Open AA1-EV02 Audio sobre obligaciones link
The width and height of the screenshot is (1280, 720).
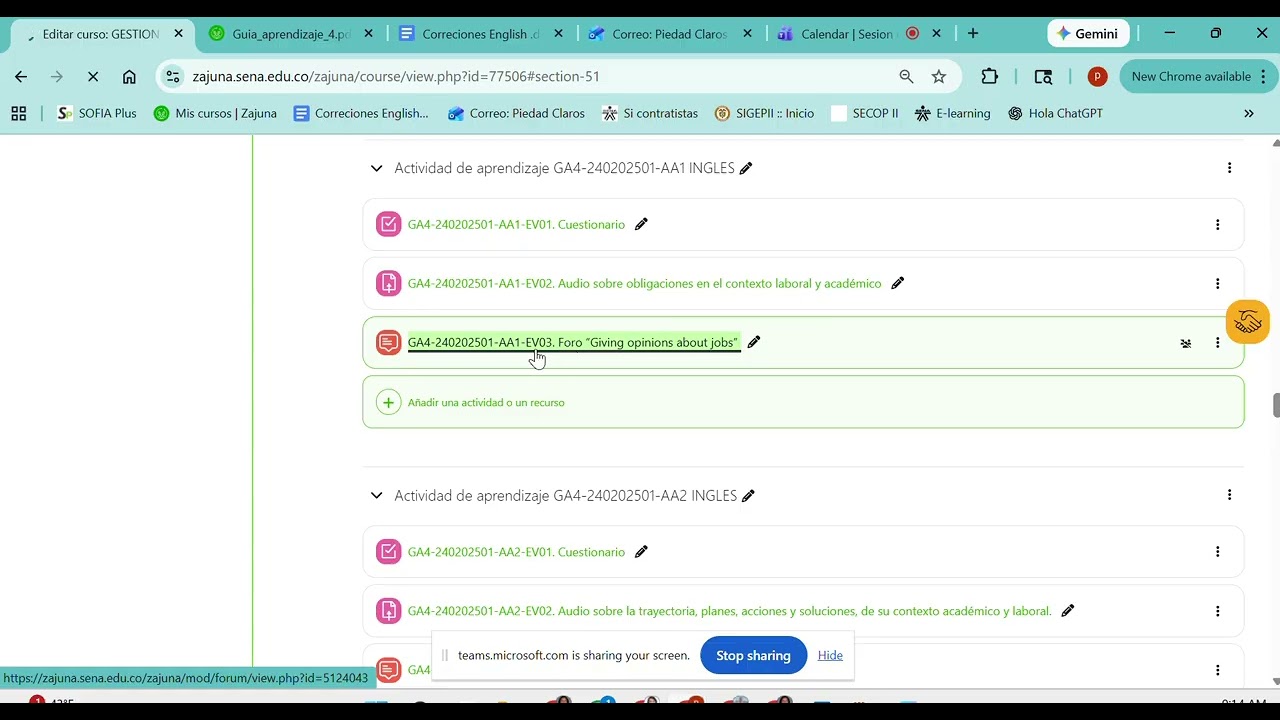click(x=644, y=283)
